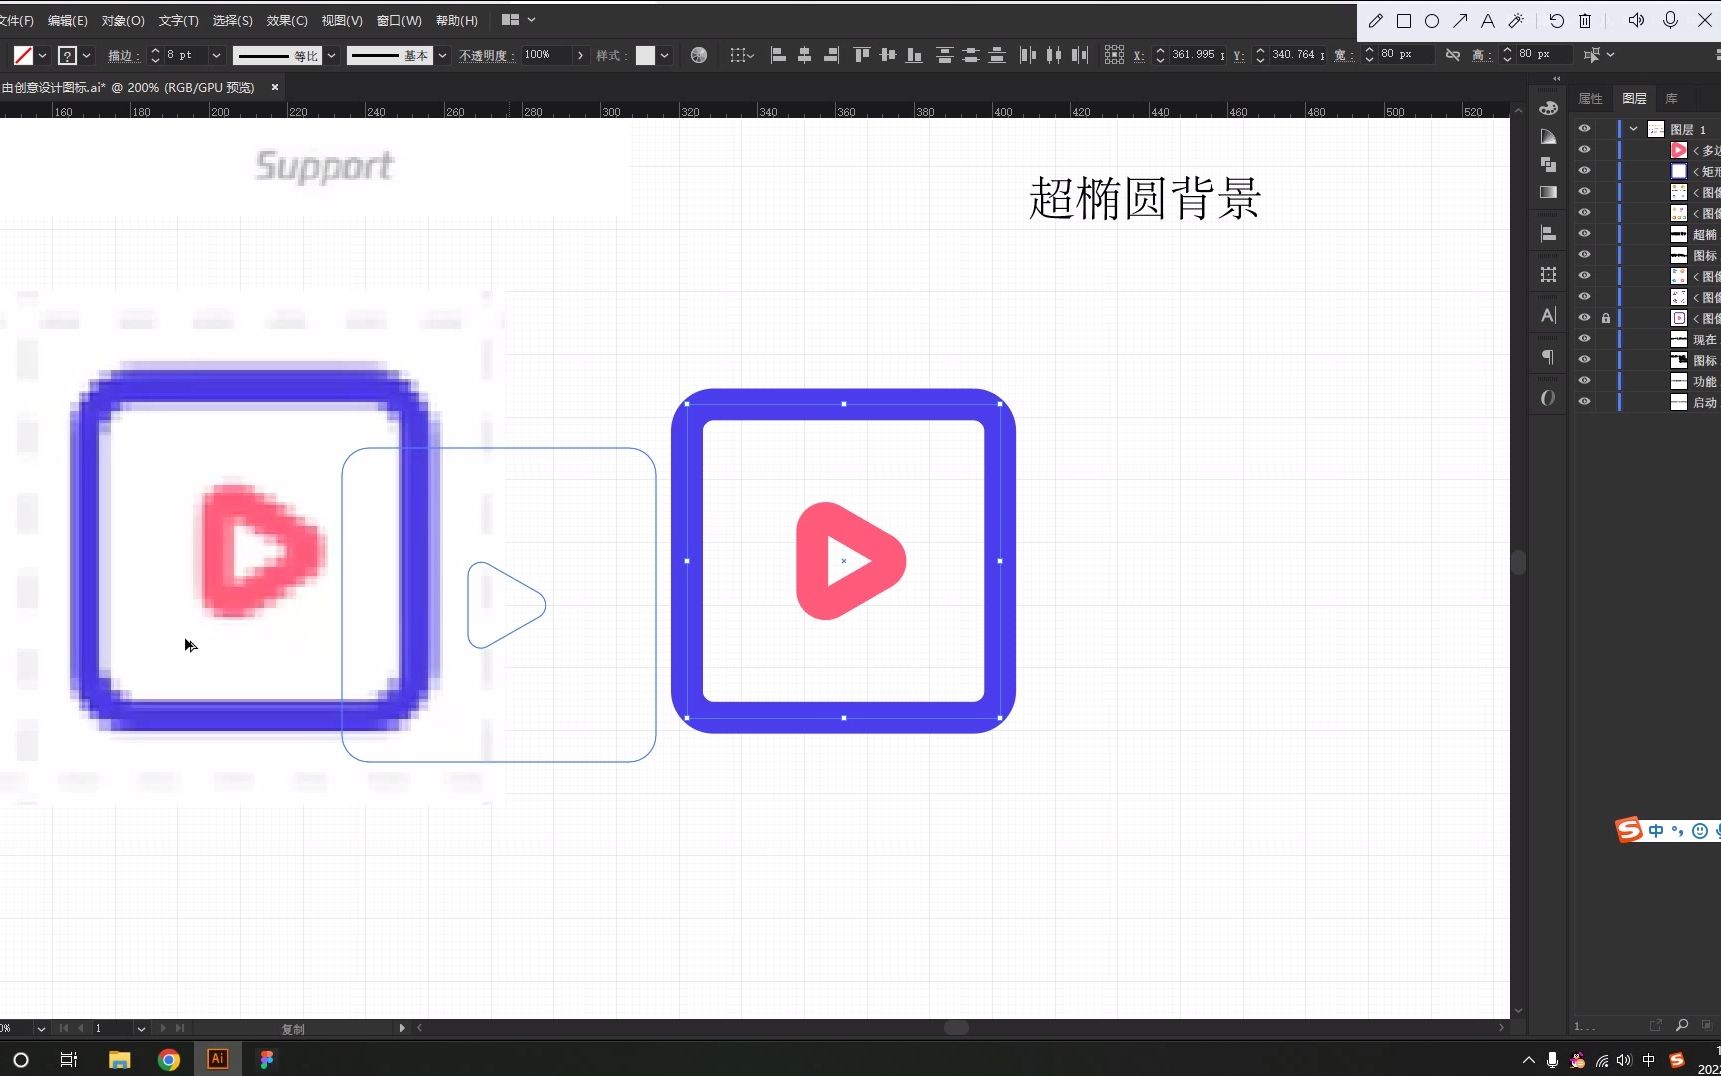Screen dimensions: 1721x1076
Task: Open stroke weight 8 pt dropdown
Action: coord(215,56)
